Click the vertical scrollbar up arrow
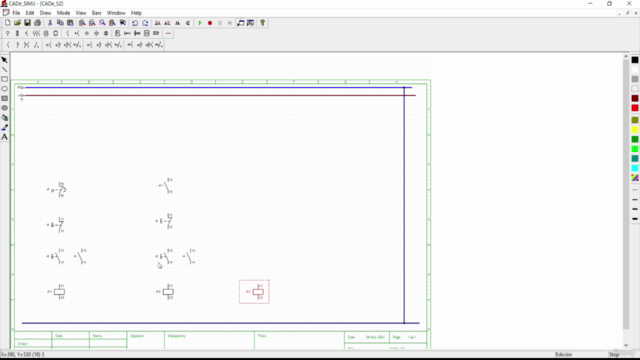This screenshot has width=640, height=360. click(626, 56)
